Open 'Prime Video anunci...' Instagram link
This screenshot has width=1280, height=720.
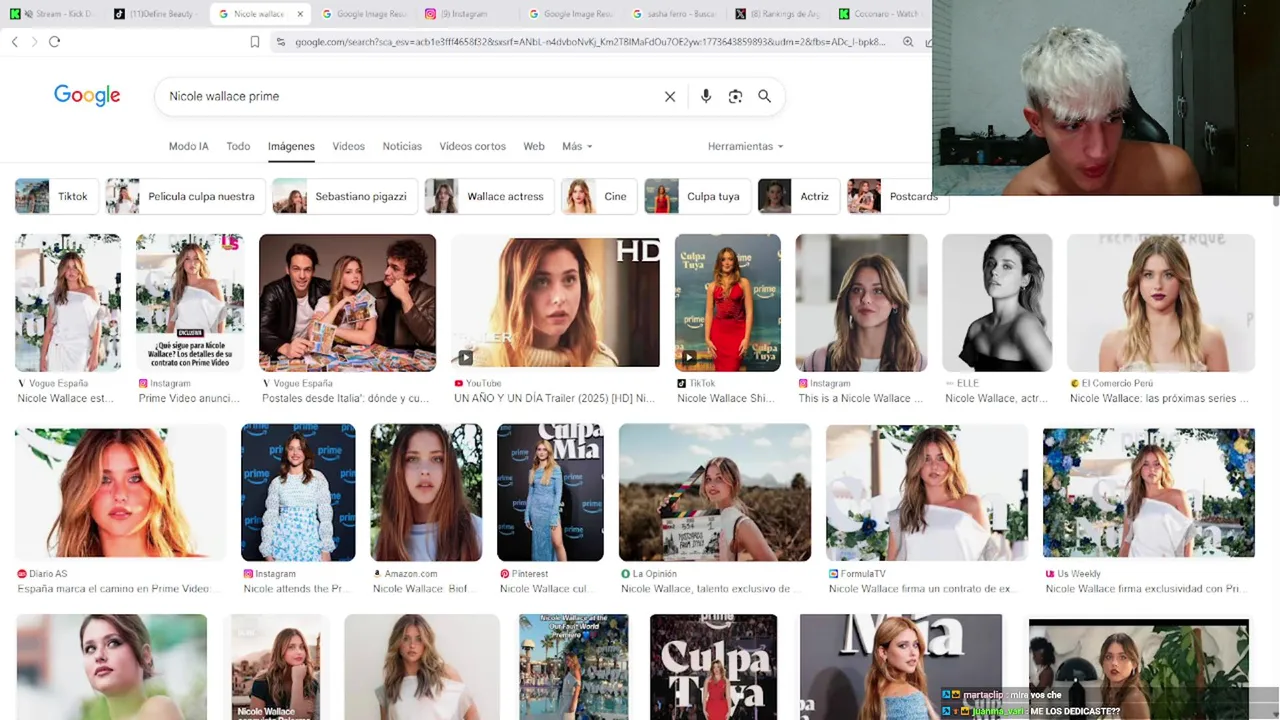pyautogui.click(x=189, y=398)
